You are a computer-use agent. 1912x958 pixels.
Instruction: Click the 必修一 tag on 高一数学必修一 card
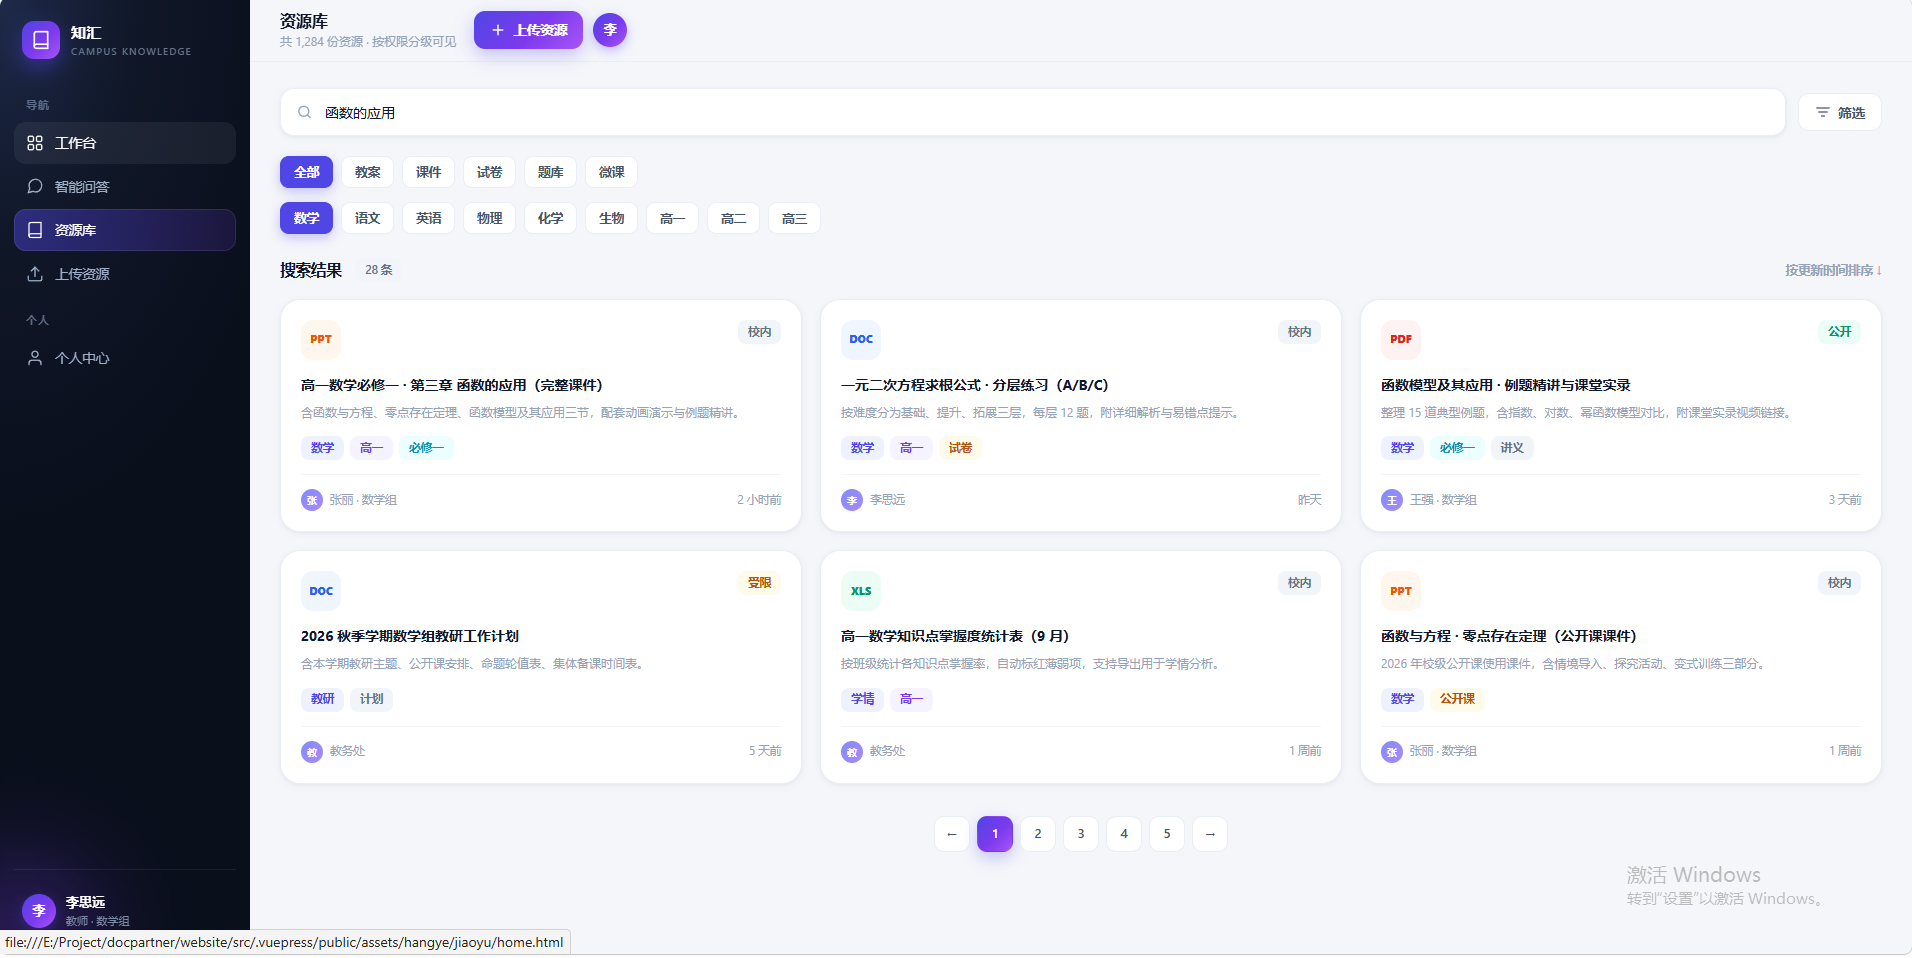(426, 448)
